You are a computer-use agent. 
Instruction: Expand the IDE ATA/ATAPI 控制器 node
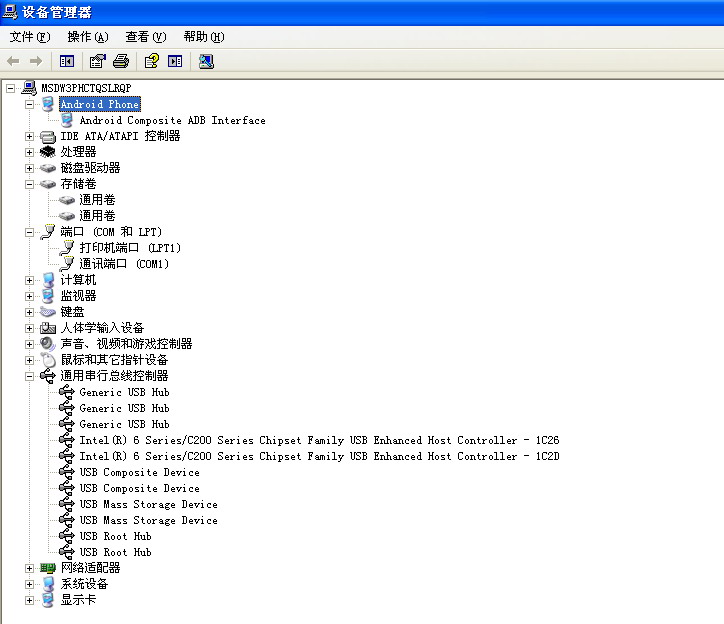[x=29, y=136]
